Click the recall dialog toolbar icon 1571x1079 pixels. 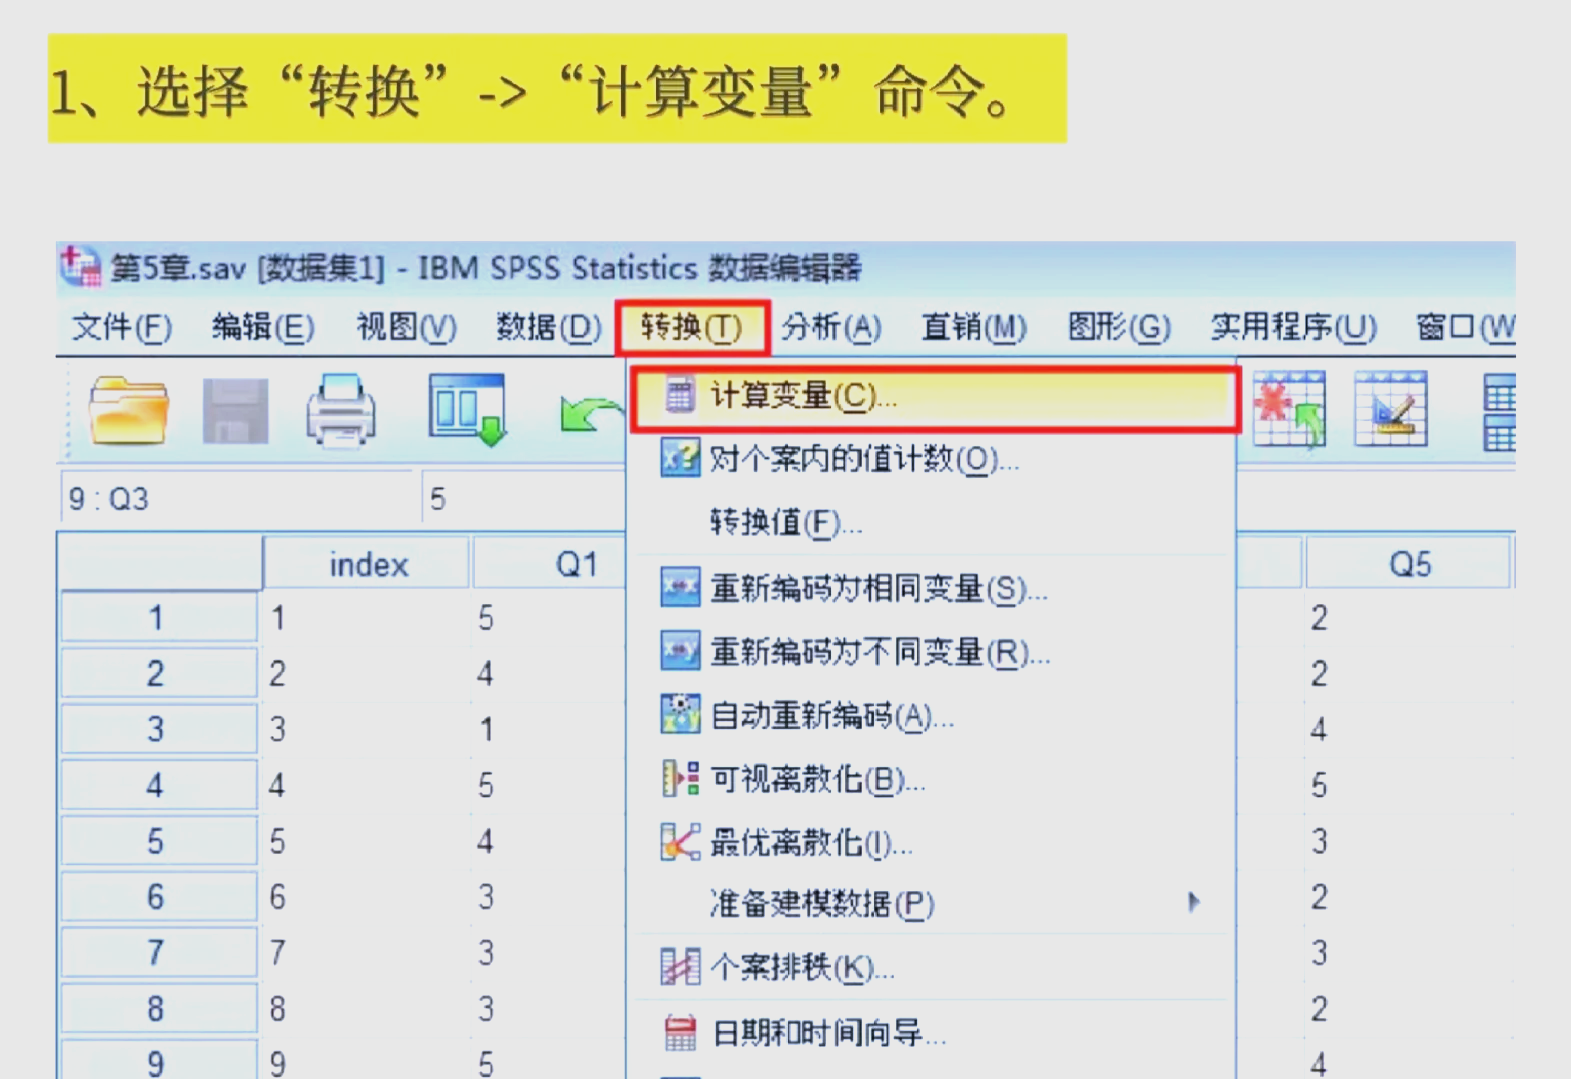[467, 409]
